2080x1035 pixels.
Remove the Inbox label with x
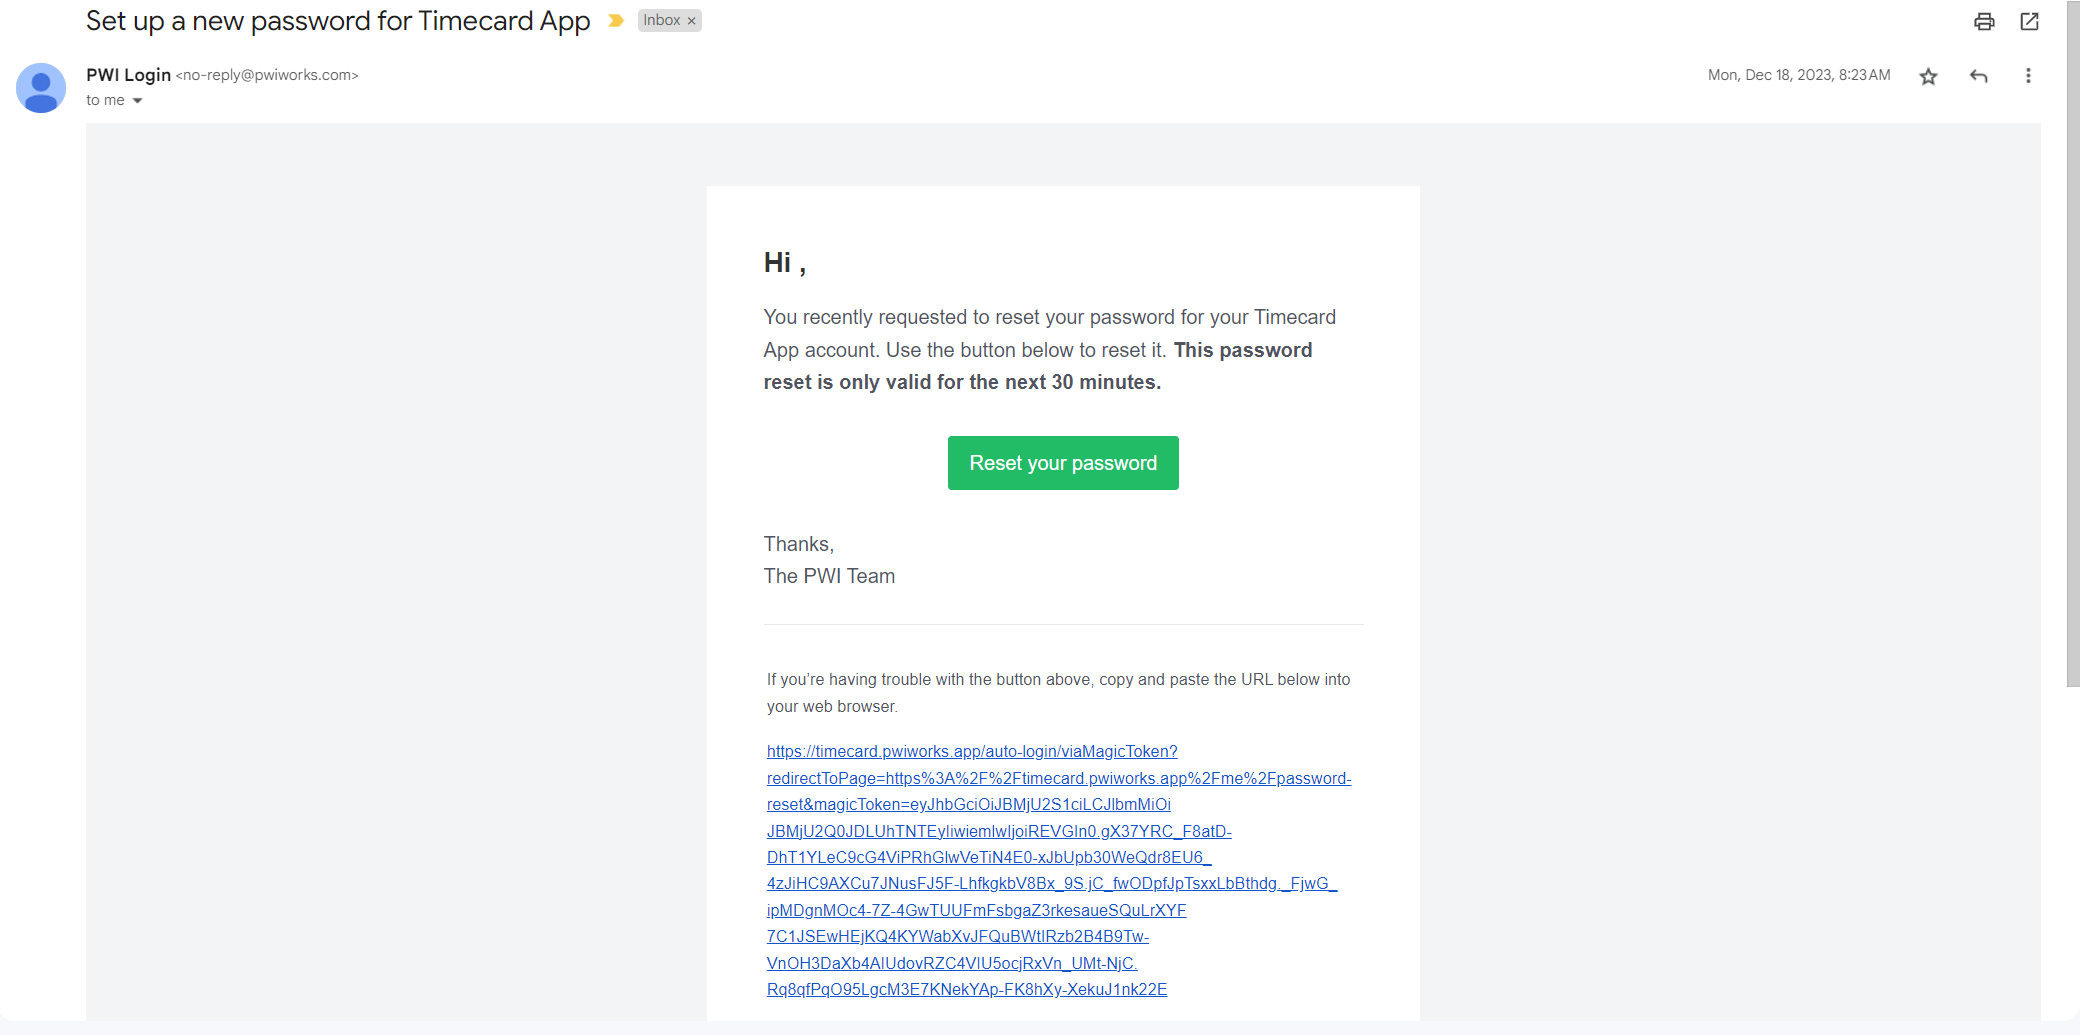tap(691, 21)
